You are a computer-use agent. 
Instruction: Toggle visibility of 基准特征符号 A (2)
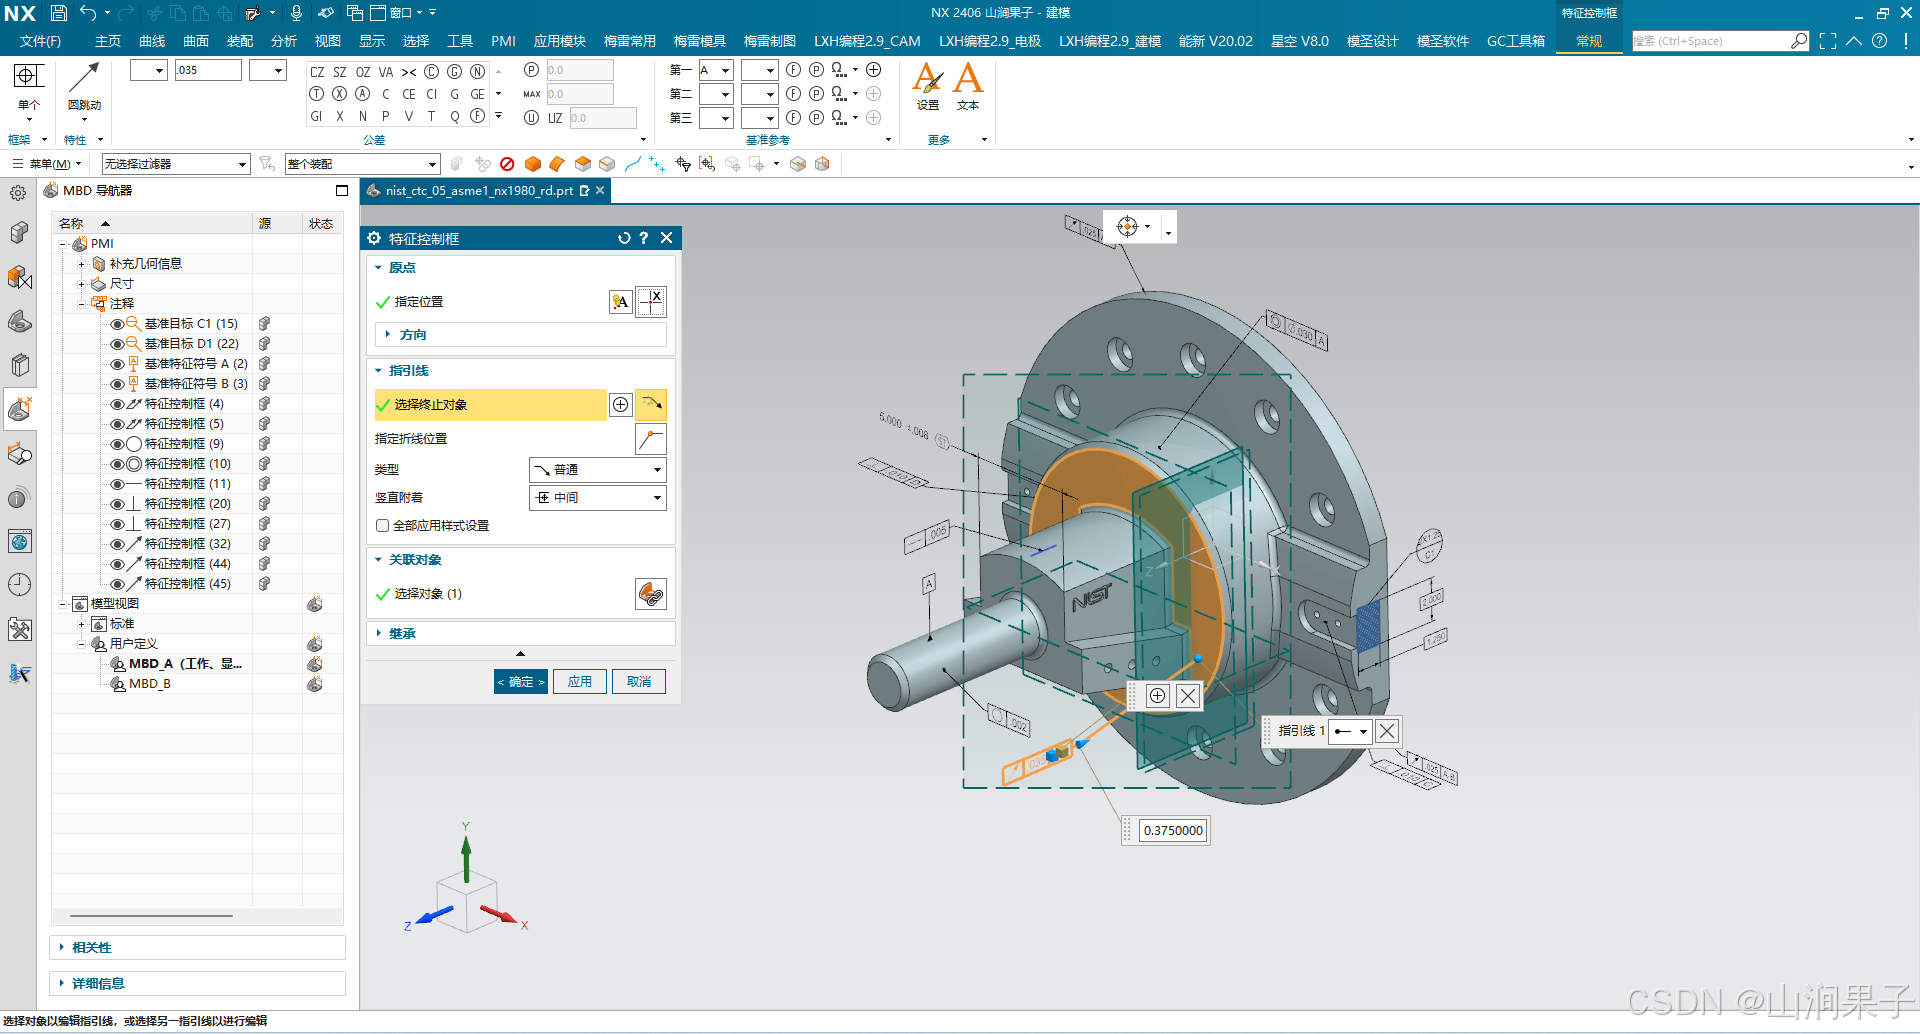[117, 364]
